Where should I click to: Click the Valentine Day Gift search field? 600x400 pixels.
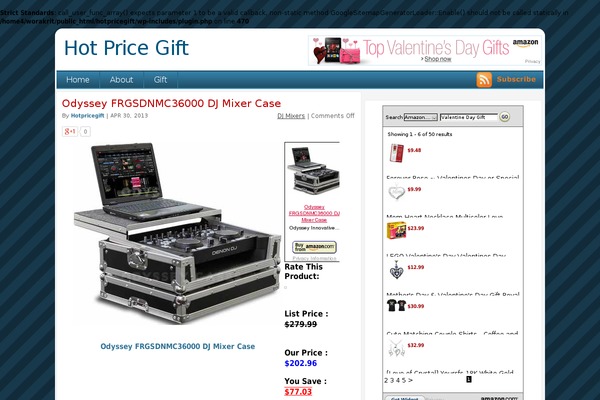[469, 117]
